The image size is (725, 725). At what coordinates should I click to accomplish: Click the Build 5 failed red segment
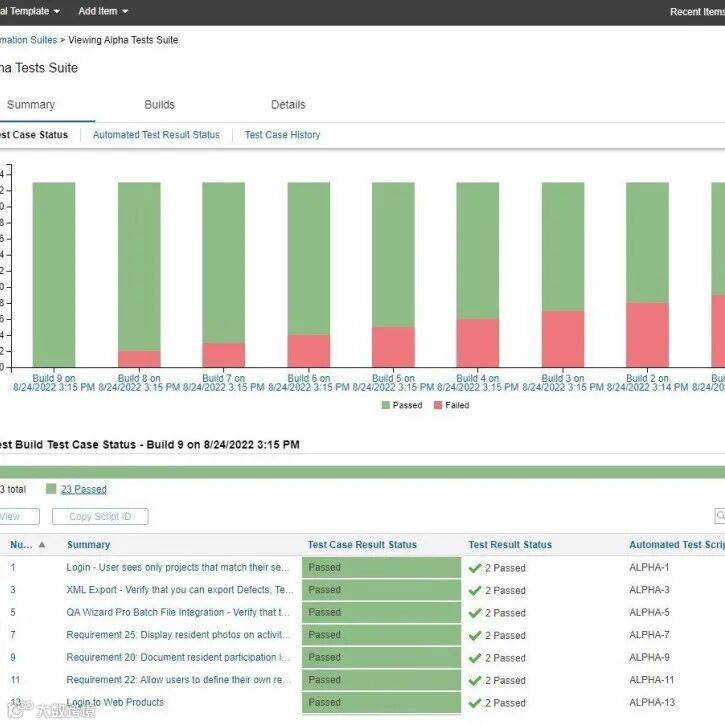click(x=393, y=347)
